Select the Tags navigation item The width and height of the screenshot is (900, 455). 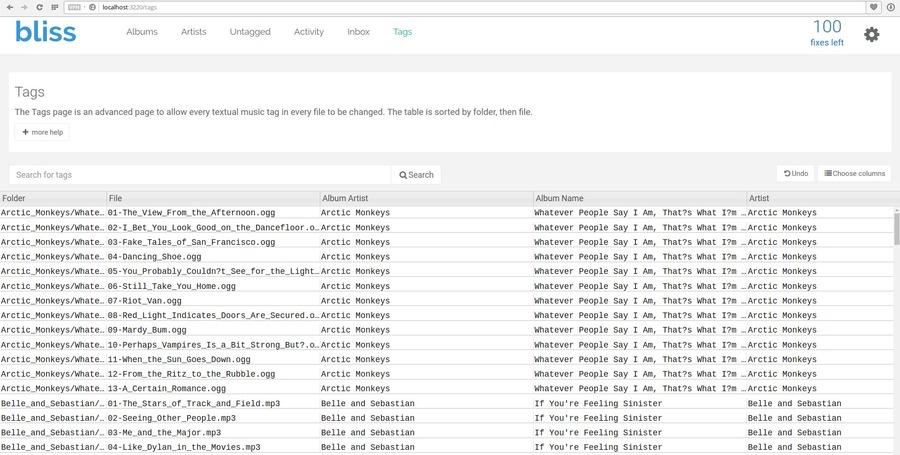point(402,32)
